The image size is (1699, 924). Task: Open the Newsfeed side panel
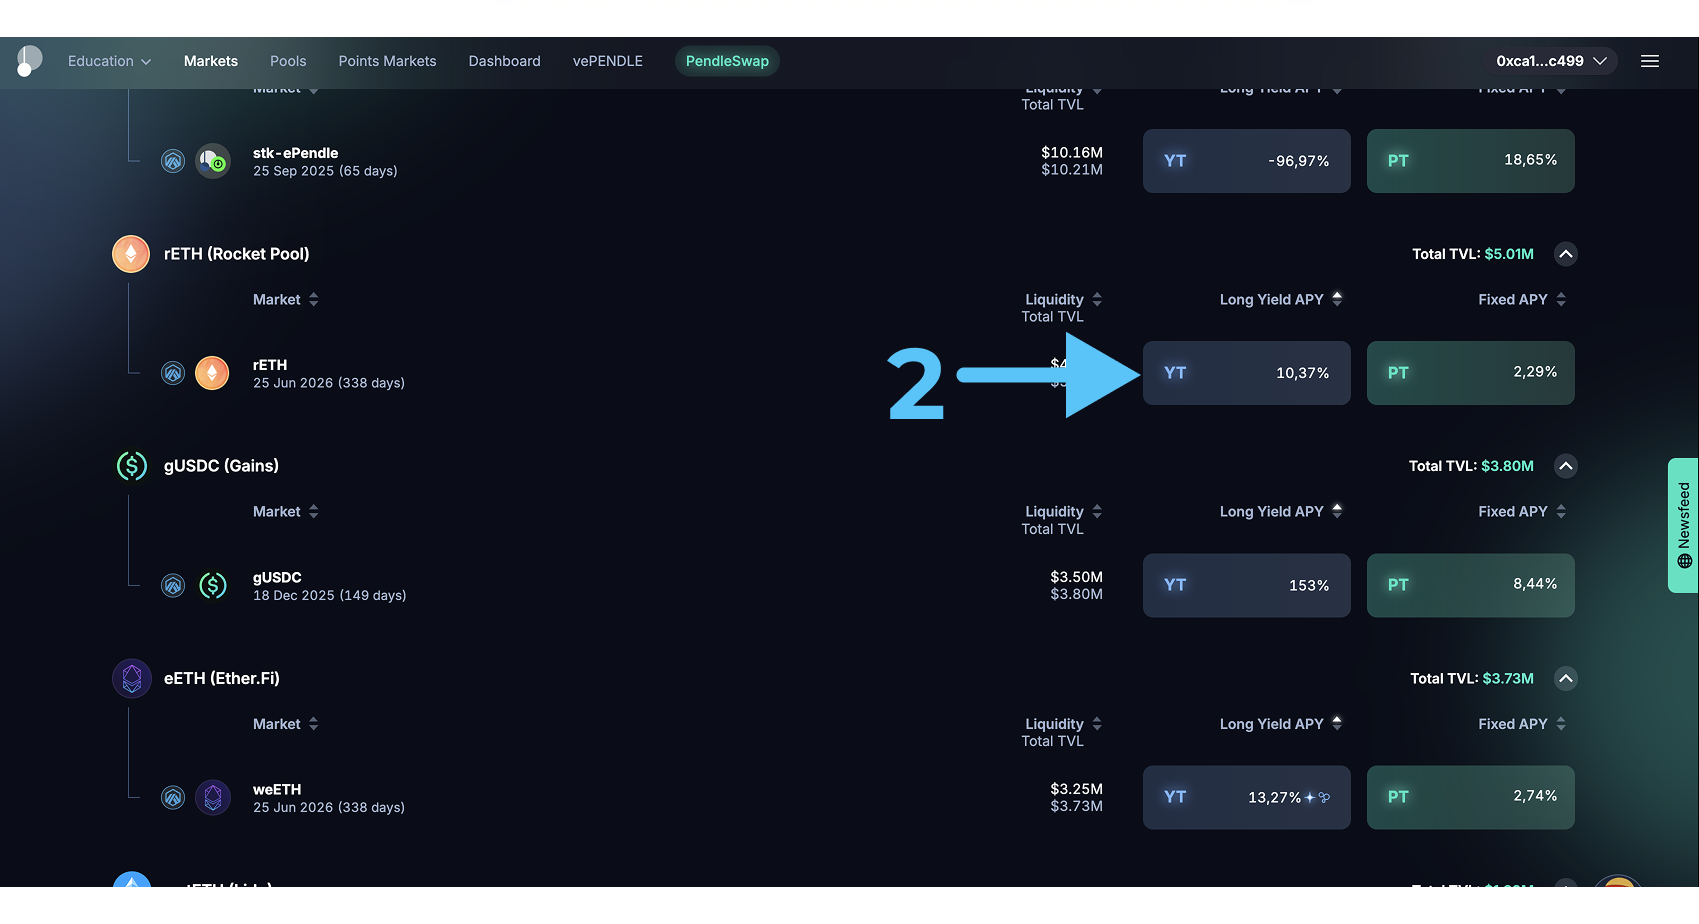pyautogui.click(x=1683, y=525)
